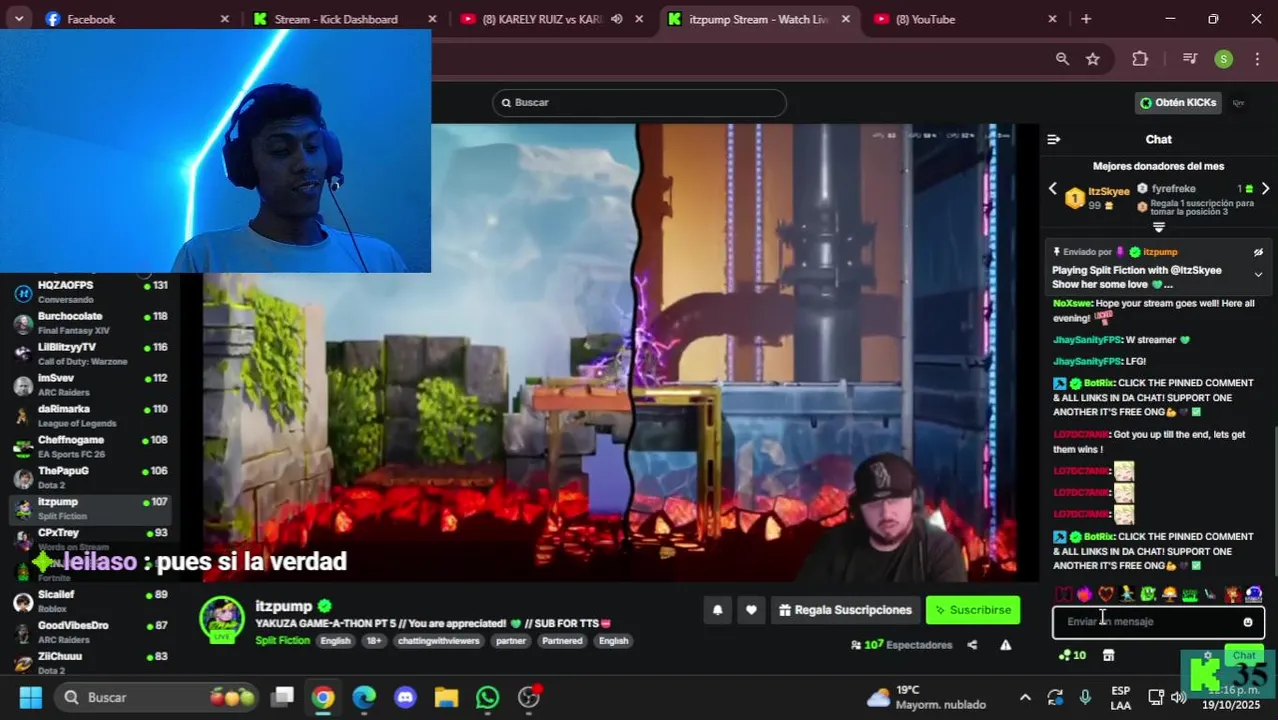Click Regala Suscripciones button
The width and height of the screenshot is (1278, 720).
845,610
